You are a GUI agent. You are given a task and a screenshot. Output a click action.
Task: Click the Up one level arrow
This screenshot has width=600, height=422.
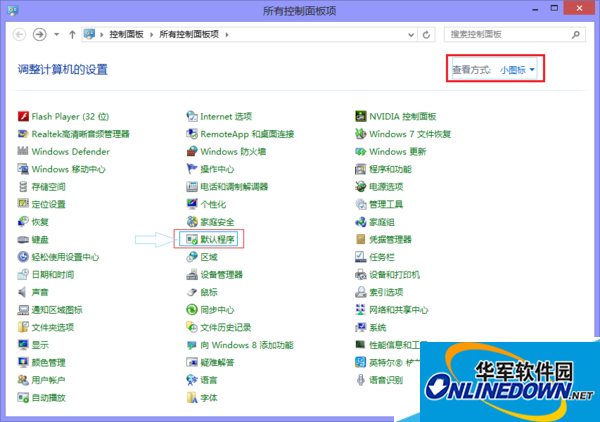click(x=72, y=34)
